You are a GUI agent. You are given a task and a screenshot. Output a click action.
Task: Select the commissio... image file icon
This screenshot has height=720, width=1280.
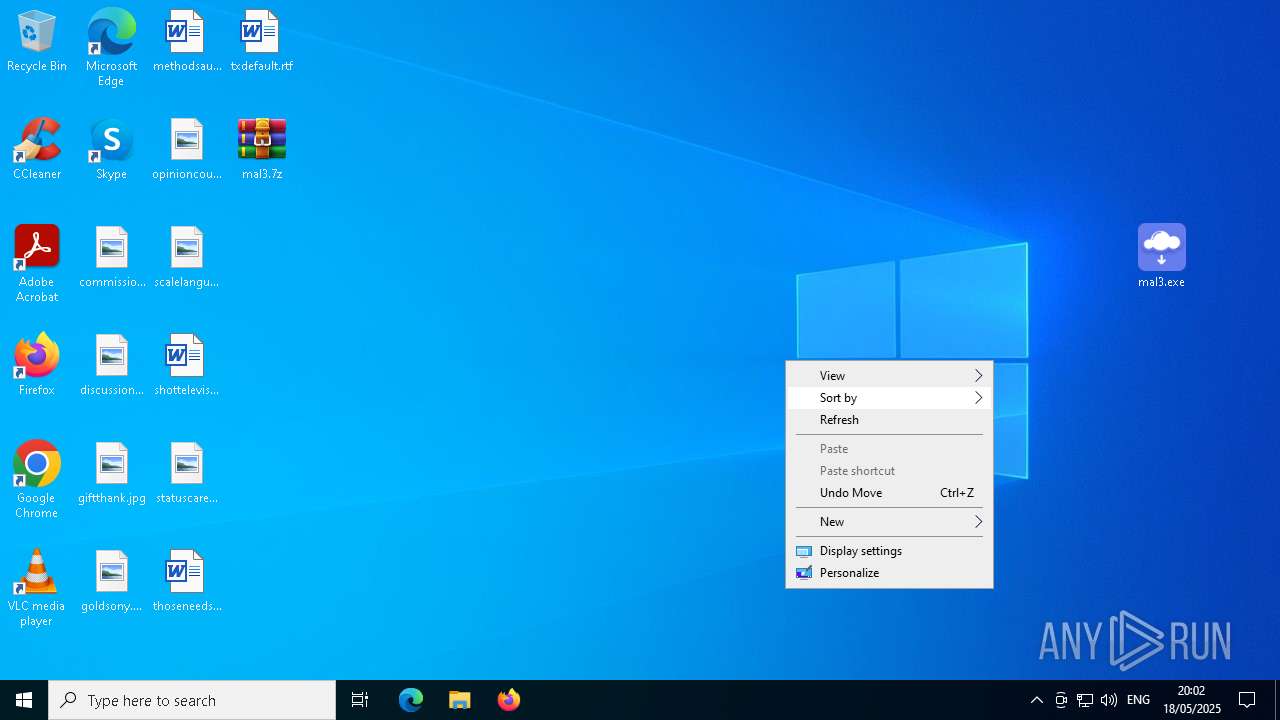click(x=111, y=258)
